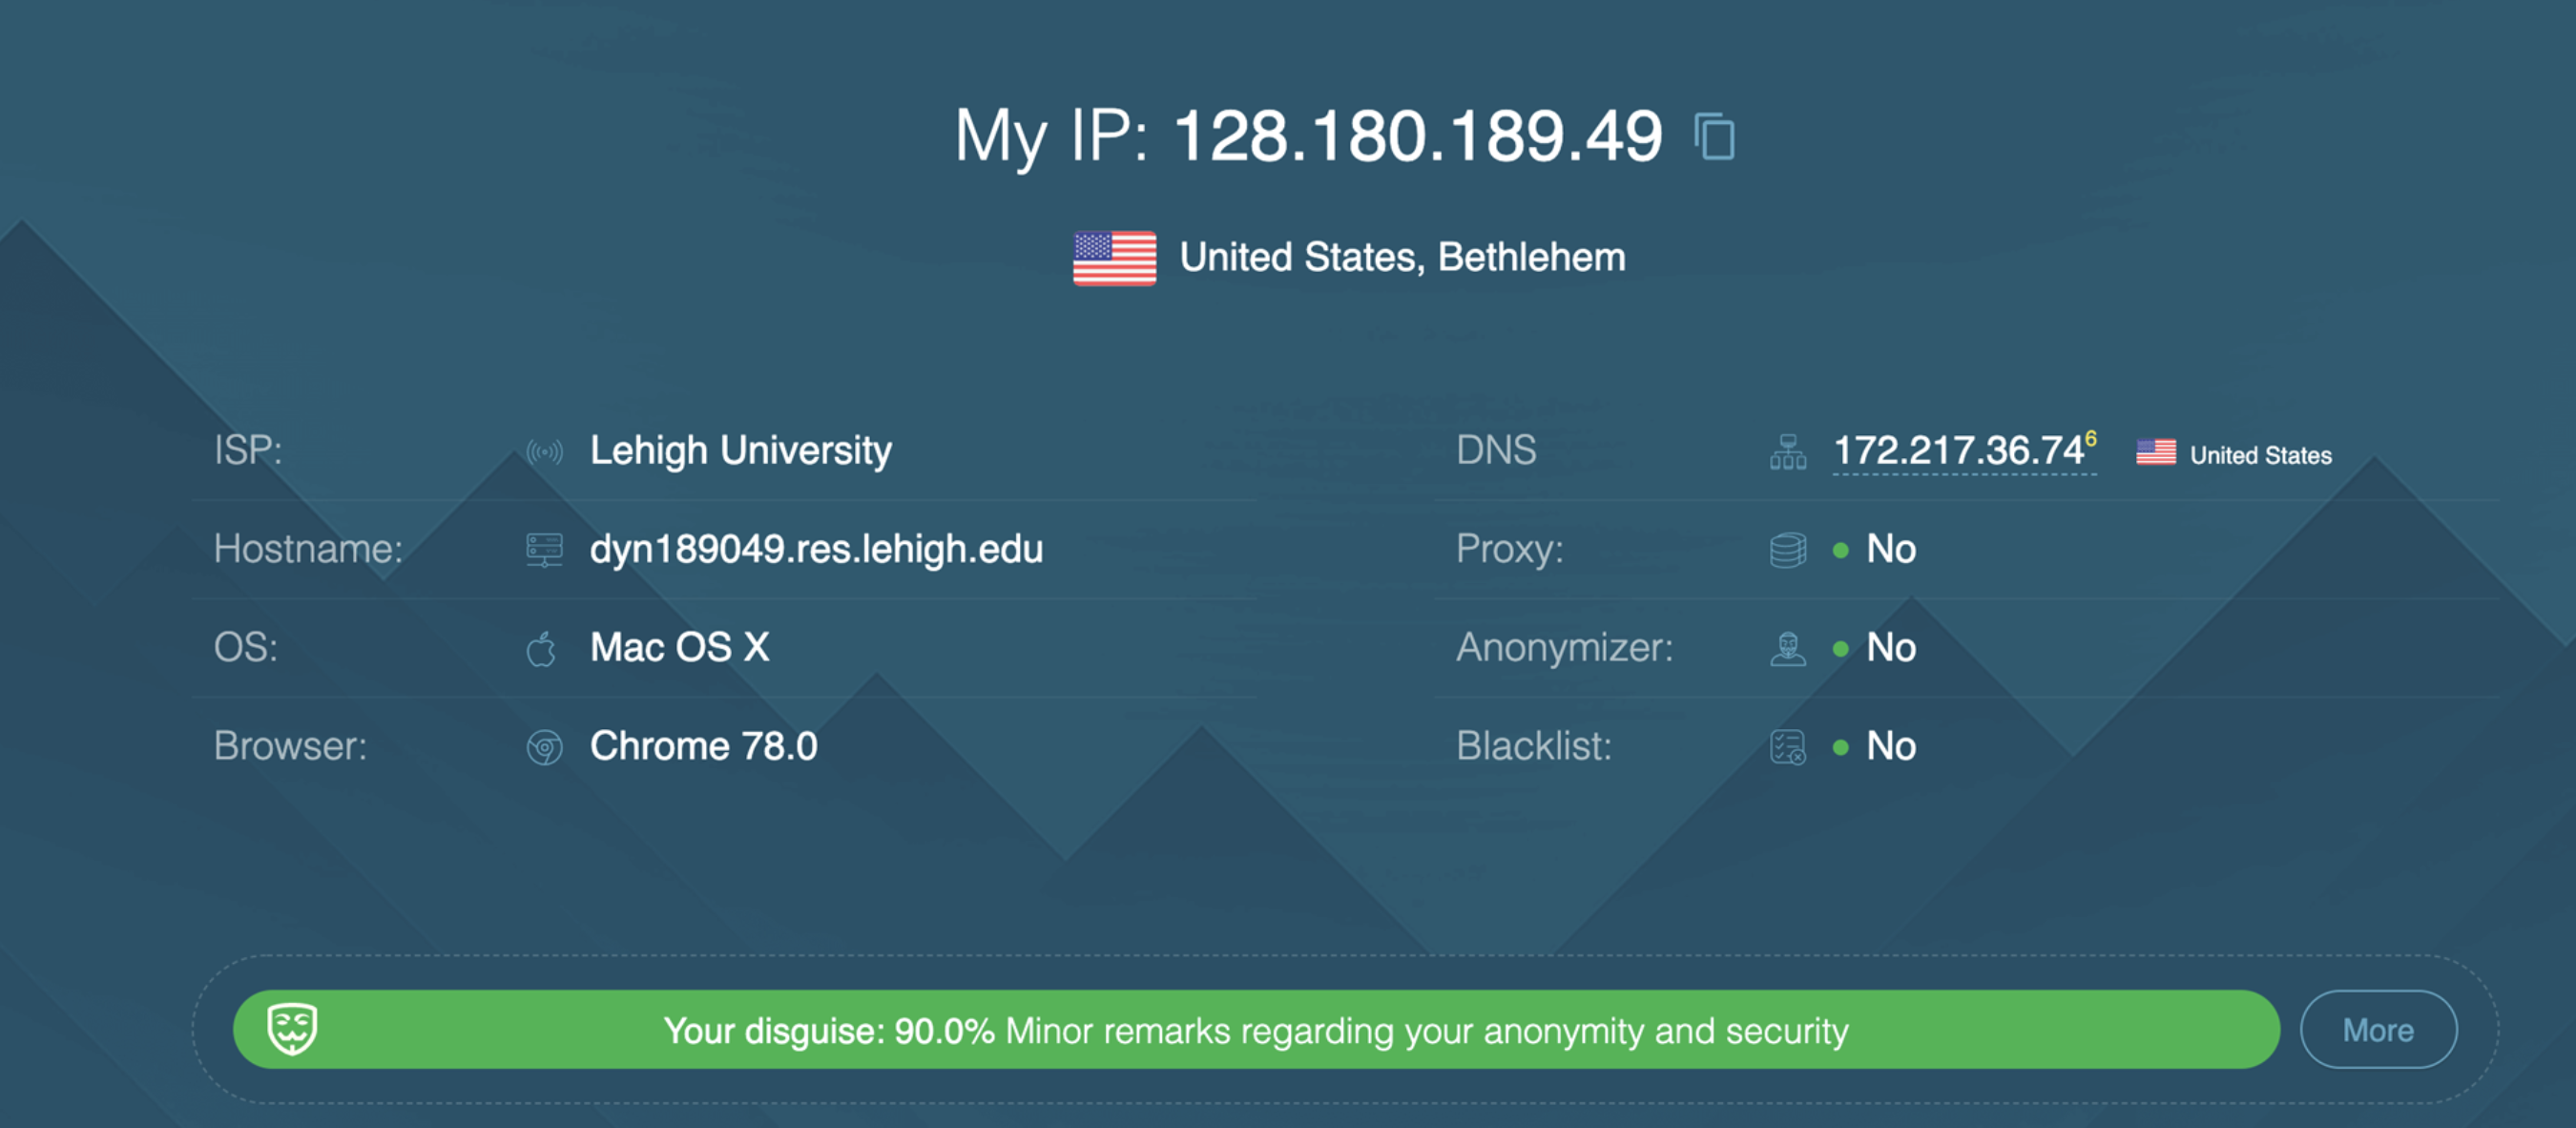
Task: Select the hostname dyn189049.res.lehigh.edu text
Action: [x=816, y=549]
